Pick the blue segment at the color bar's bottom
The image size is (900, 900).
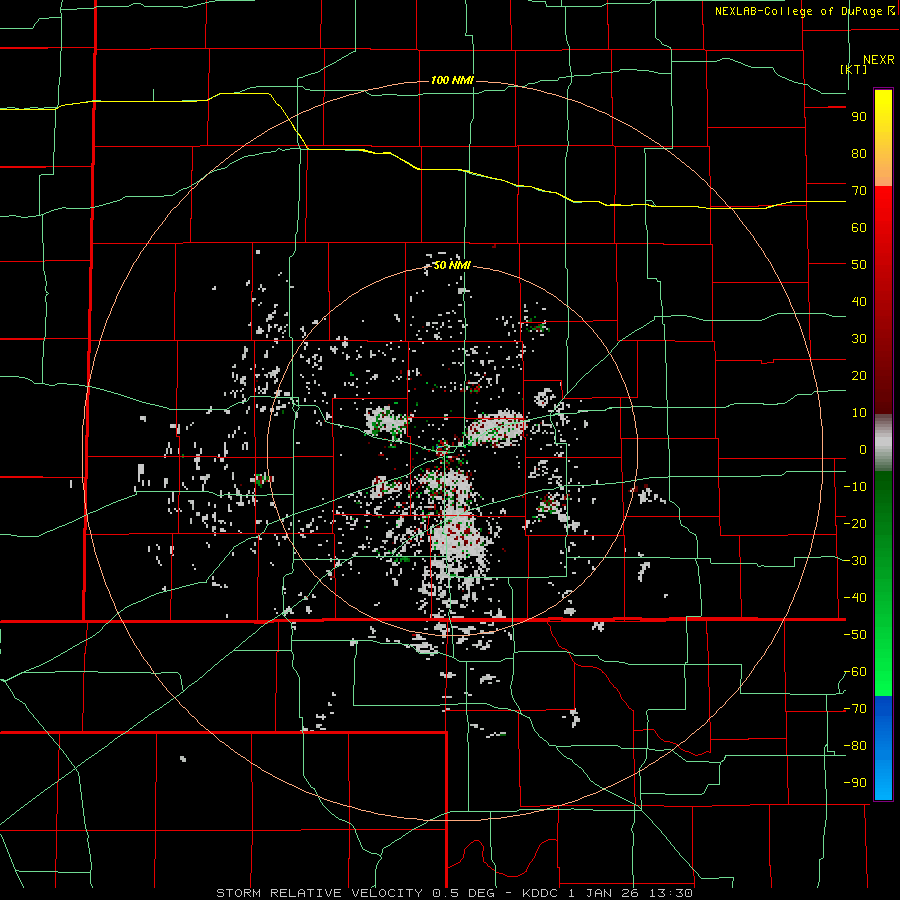pos(883,748)
